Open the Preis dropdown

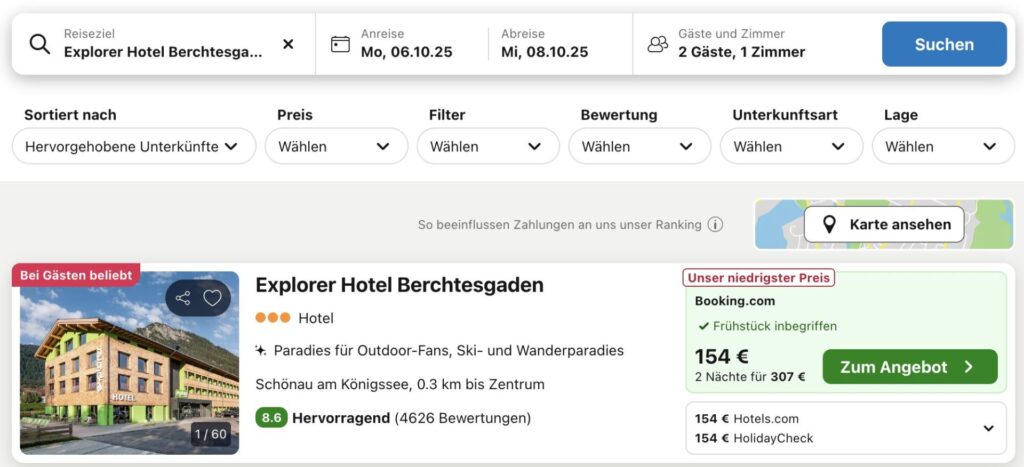click(x=336, y=146)
